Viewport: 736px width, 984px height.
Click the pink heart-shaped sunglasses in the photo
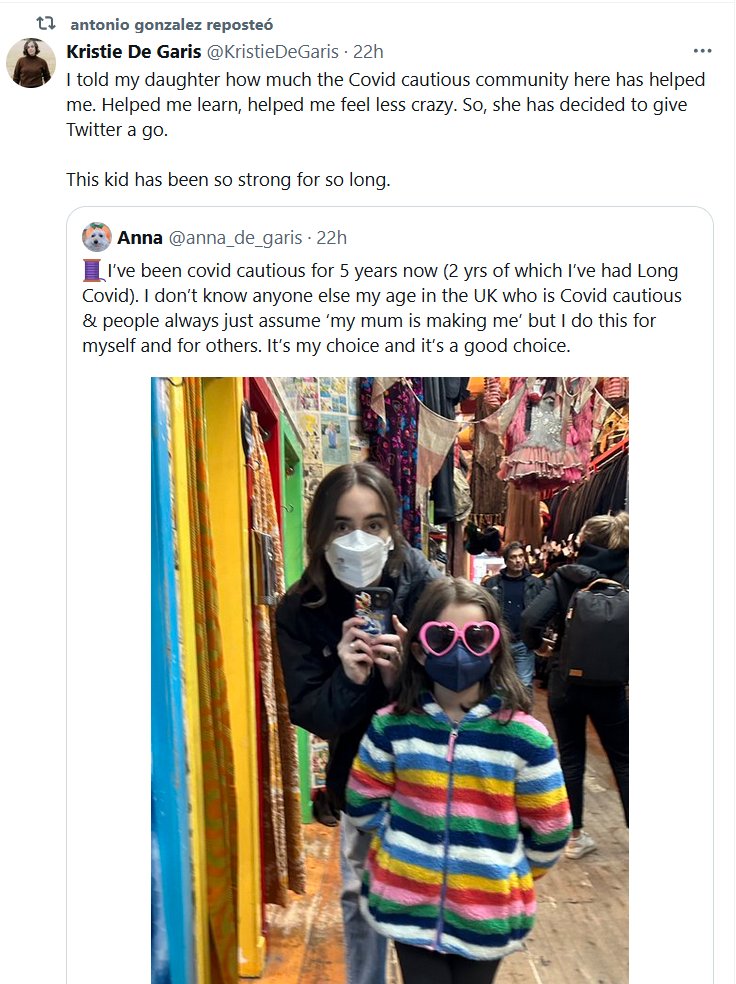(459, 637)
